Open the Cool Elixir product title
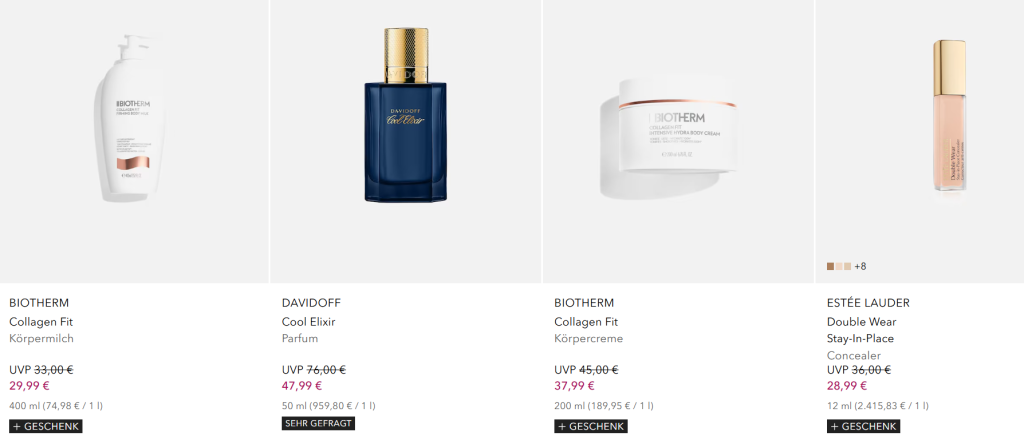The image size is (1024, 436). (308, 322)
